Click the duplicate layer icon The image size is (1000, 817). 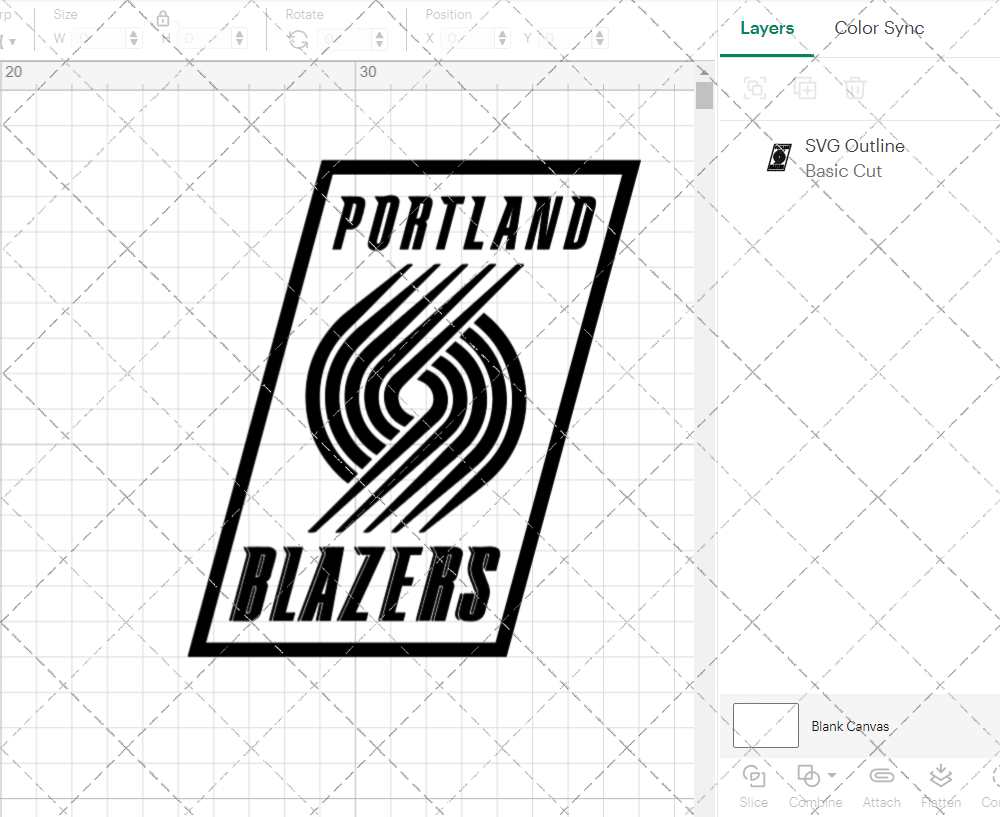[804, 88]
